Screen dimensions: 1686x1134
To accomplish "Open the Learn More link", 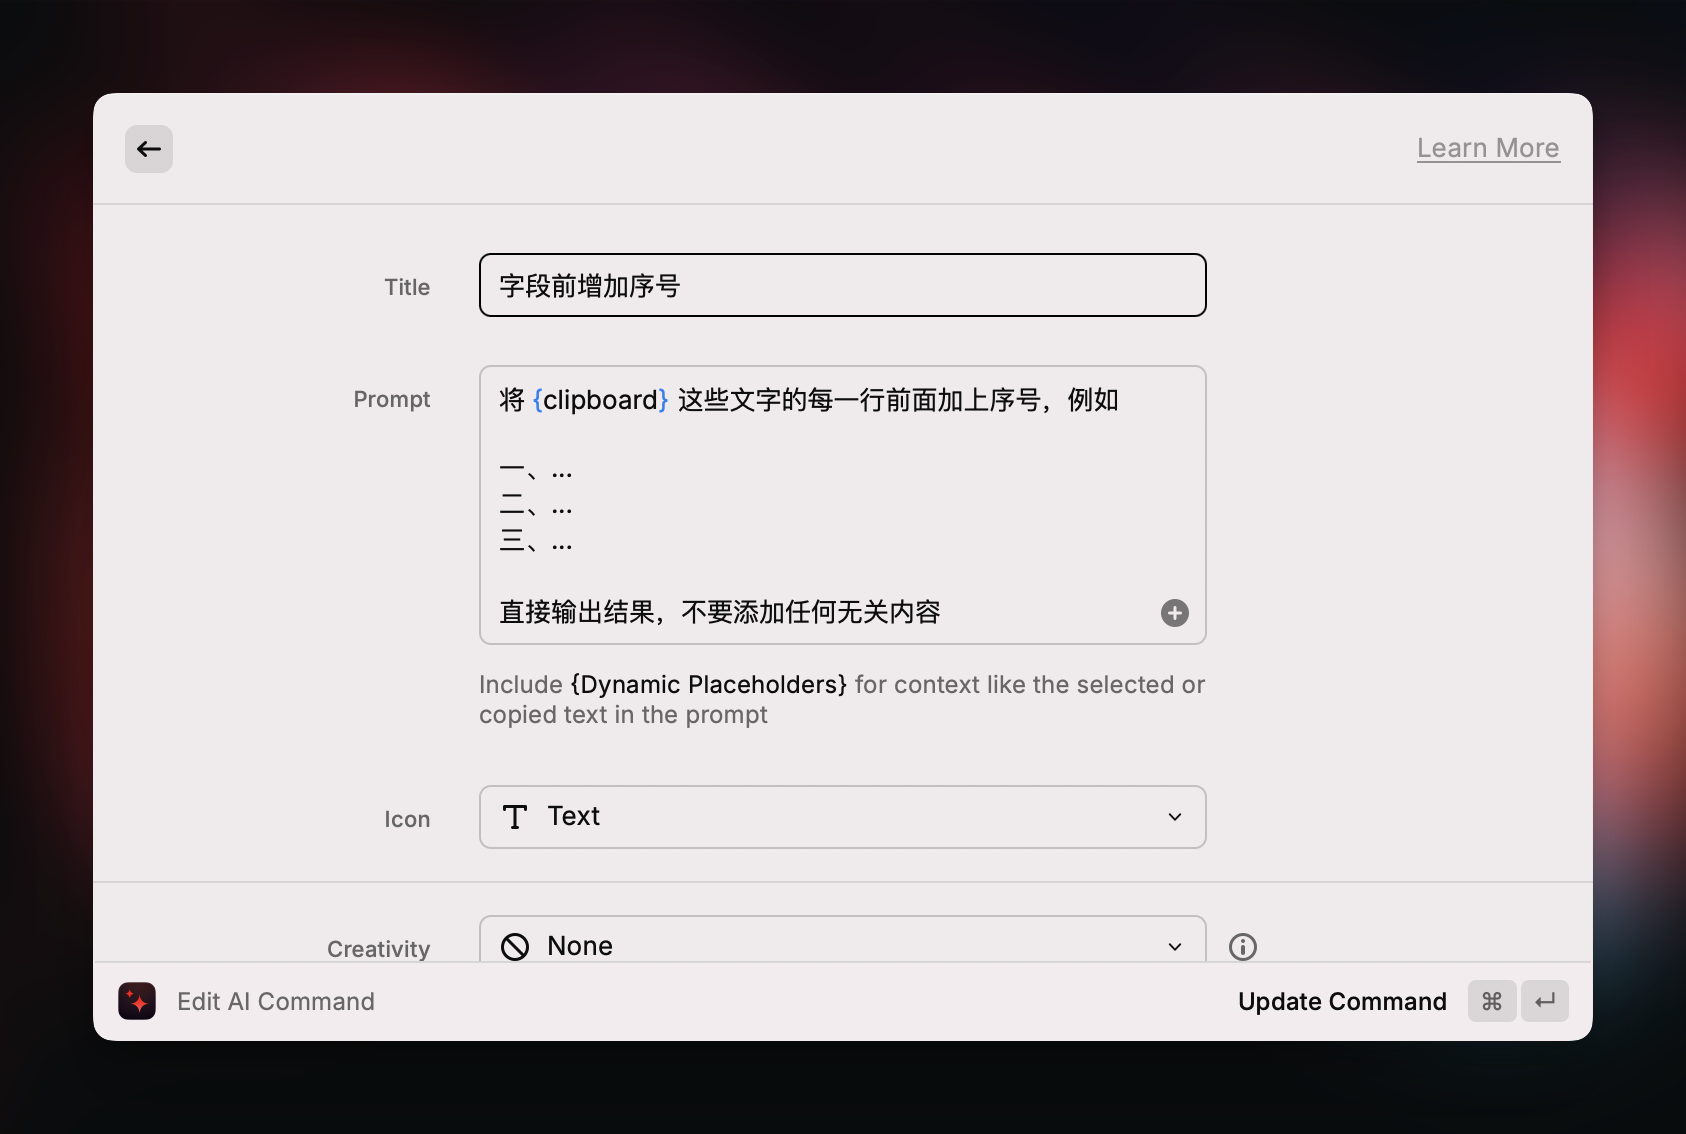I will coord(1488,147).
